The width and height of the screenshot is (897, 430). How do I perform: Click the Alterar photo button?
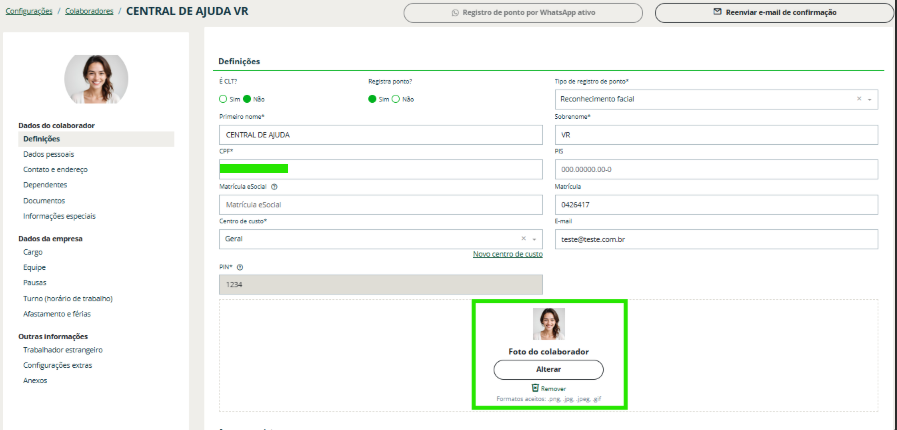click(549, 370)
